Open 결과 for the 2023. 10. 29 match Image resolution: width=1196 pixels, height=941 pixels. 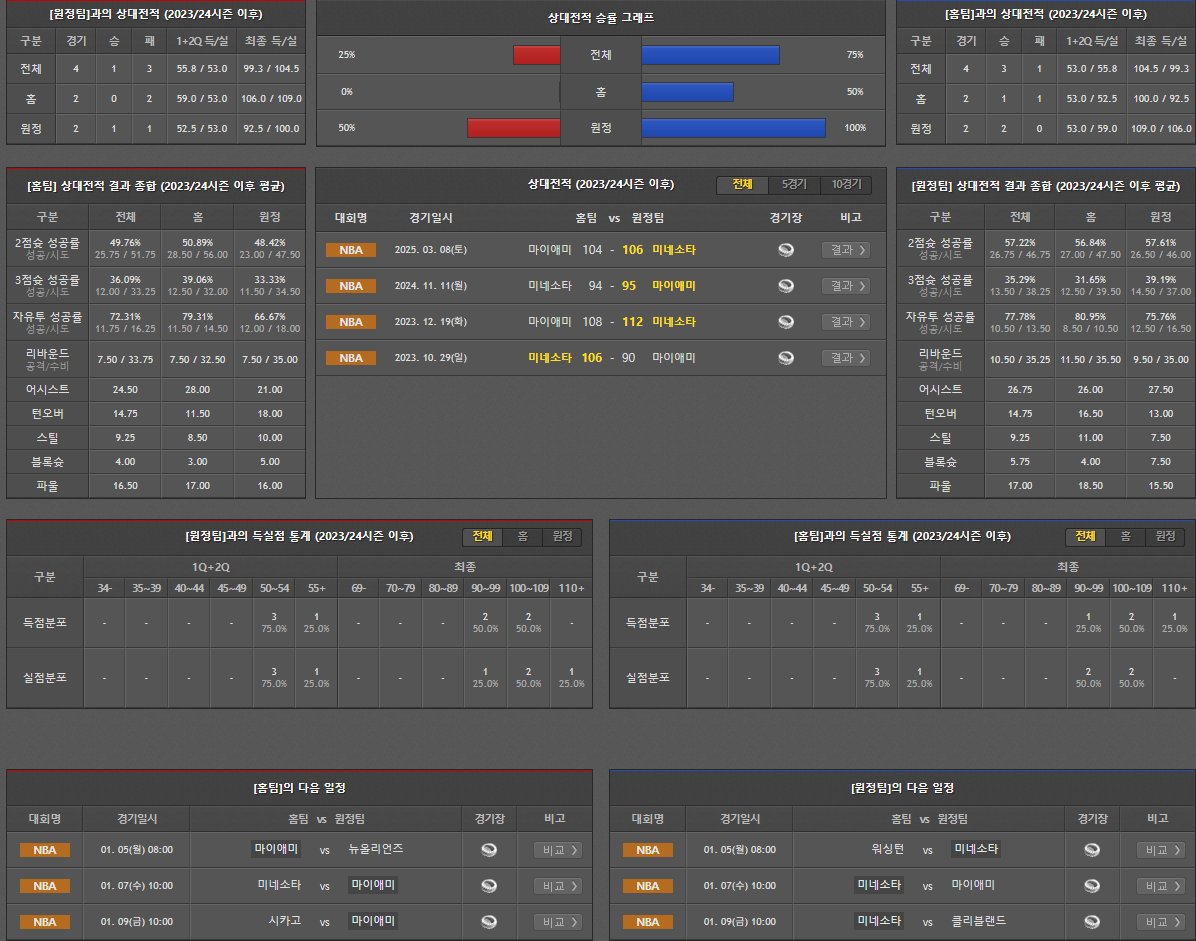tap(845, 358)
